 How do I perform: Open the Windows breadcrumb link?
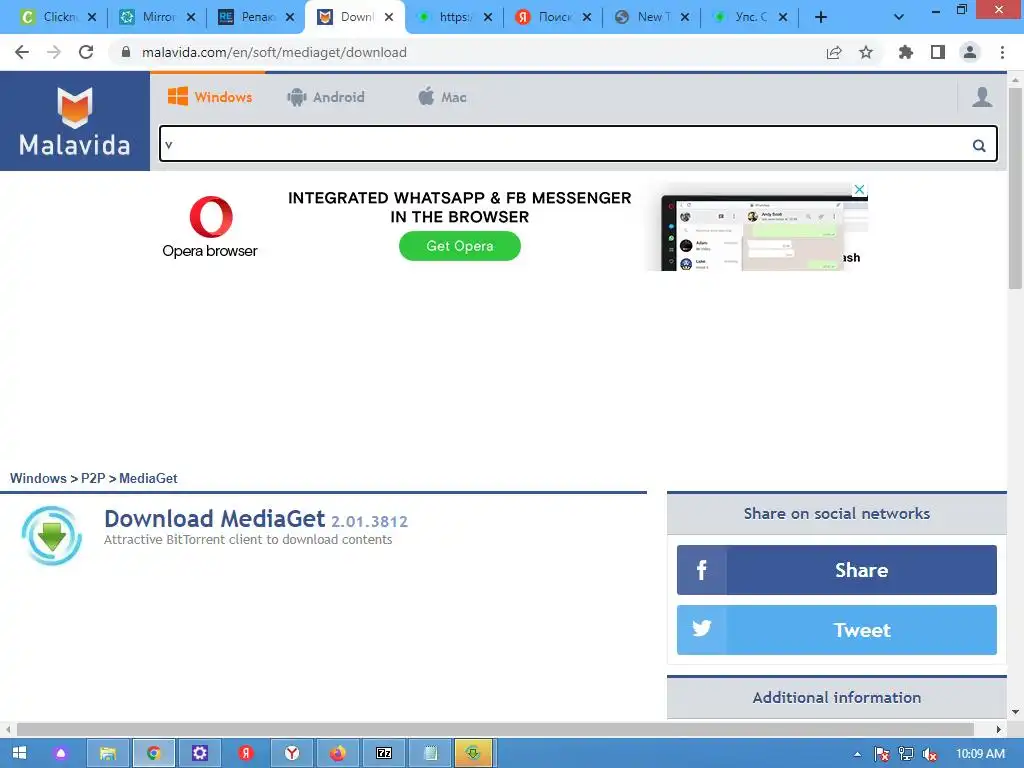[38, 478]
